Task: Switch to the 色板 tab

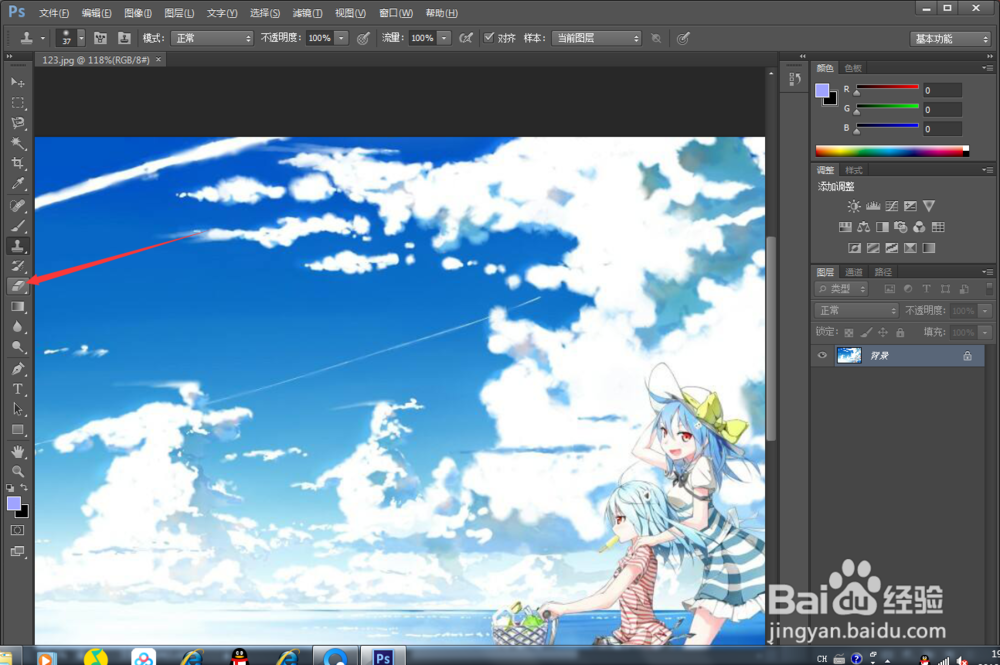Action: [x=853, y=68]
